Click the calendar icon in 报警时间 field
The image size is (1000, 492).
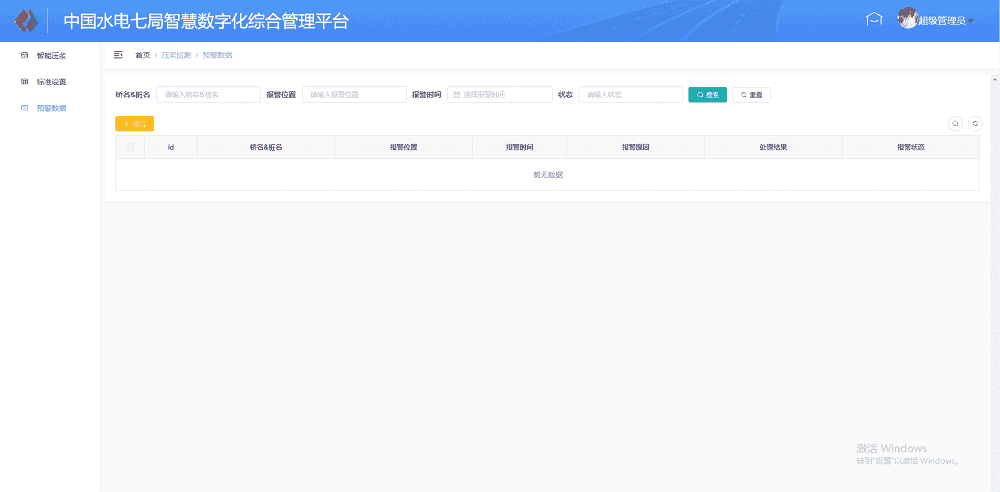coord(457,95)
